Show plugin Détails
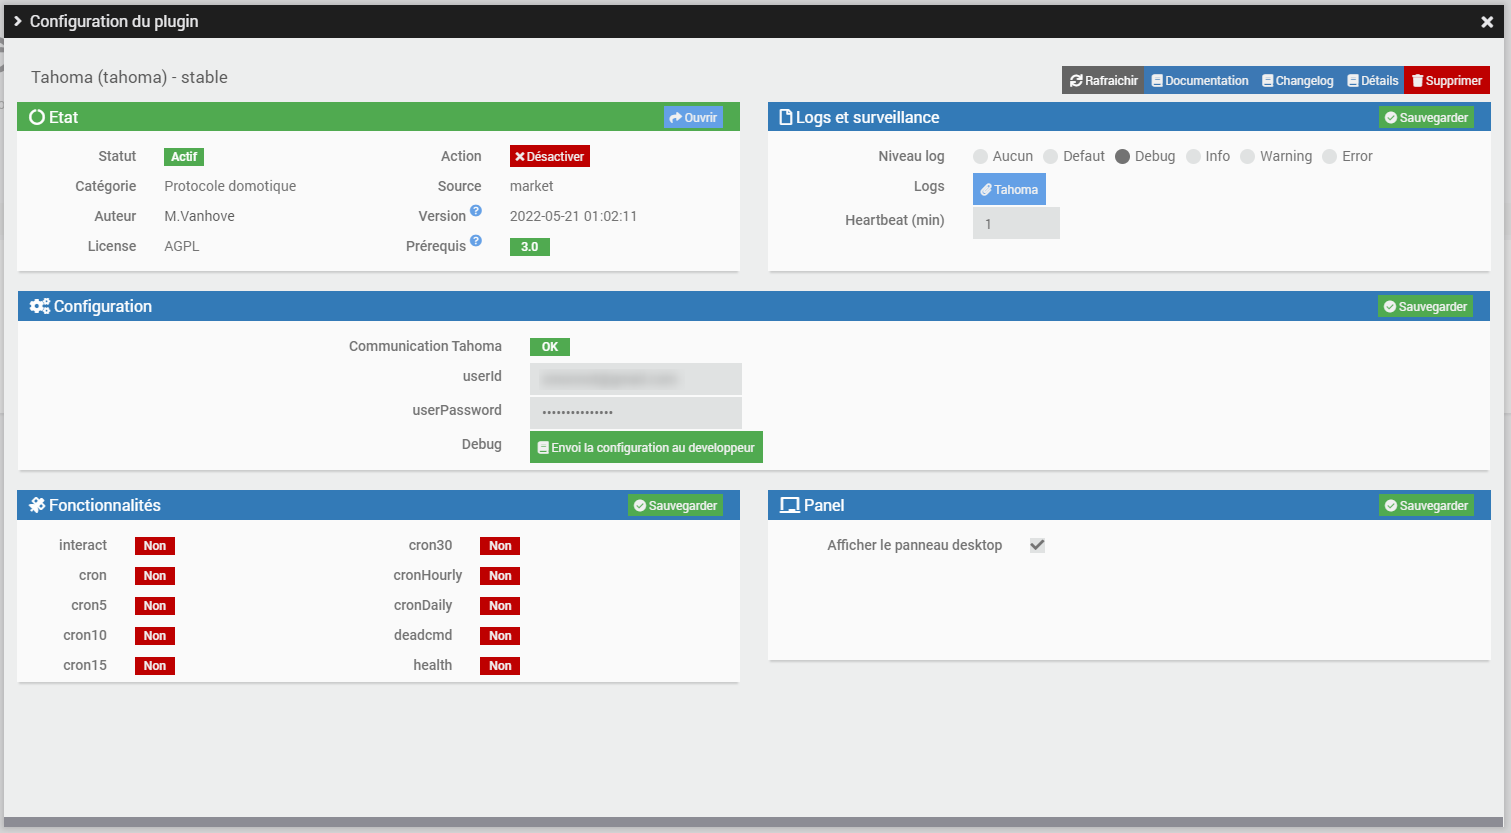1511x833 pixels. pyautogui.click(x=1373, y=80)
